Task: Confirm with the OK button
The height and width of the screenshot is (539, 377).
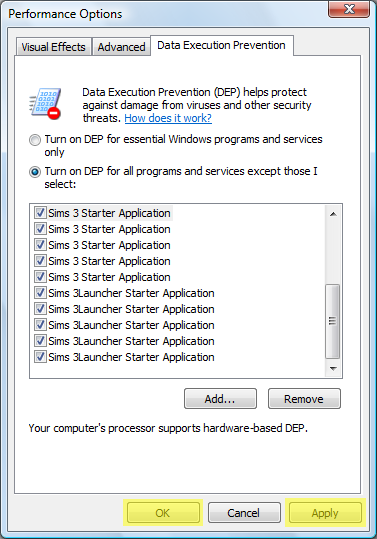Action: pyautogui.click(x=163, y=513)
